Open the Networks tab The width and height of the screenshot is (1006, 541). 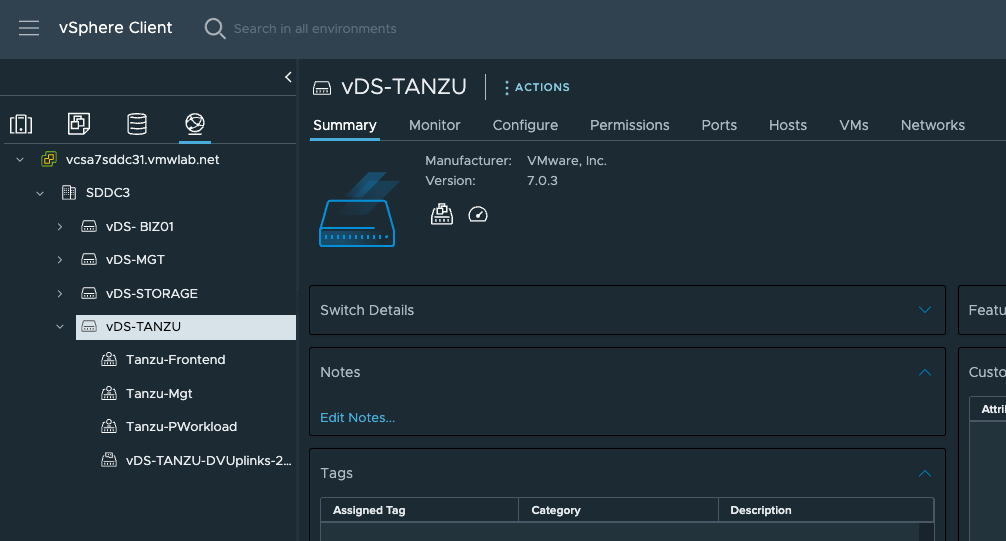coord(932,125)
